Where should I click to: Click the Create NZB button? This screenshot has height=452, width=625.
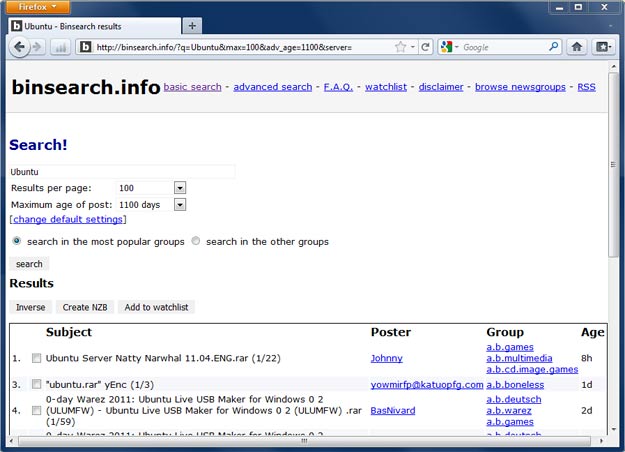click(x=85, y=307)
